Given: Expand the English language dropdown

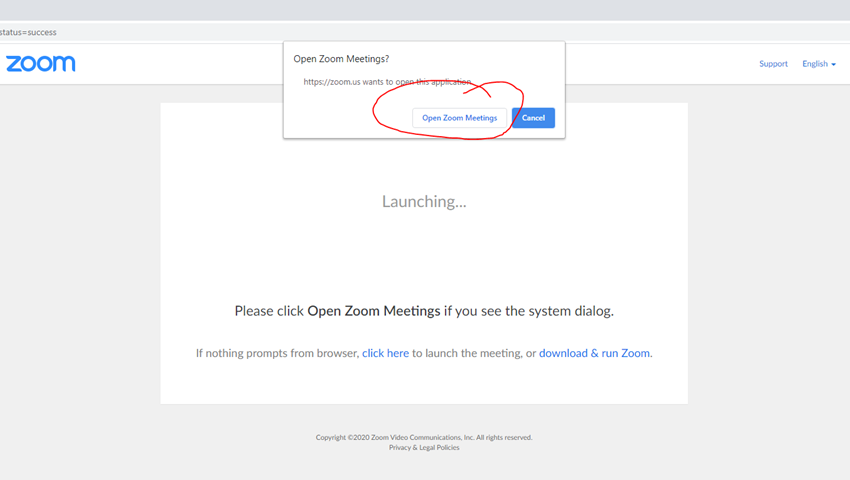Looking at the screenshot, I should [816, 64].
